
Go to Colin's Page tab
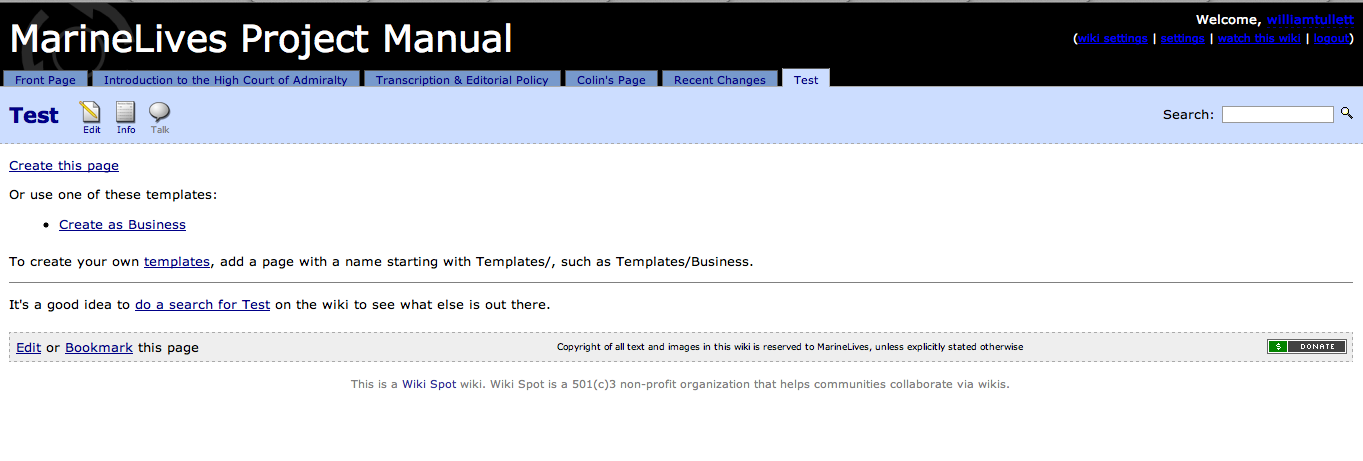click(x=611, y=80)
